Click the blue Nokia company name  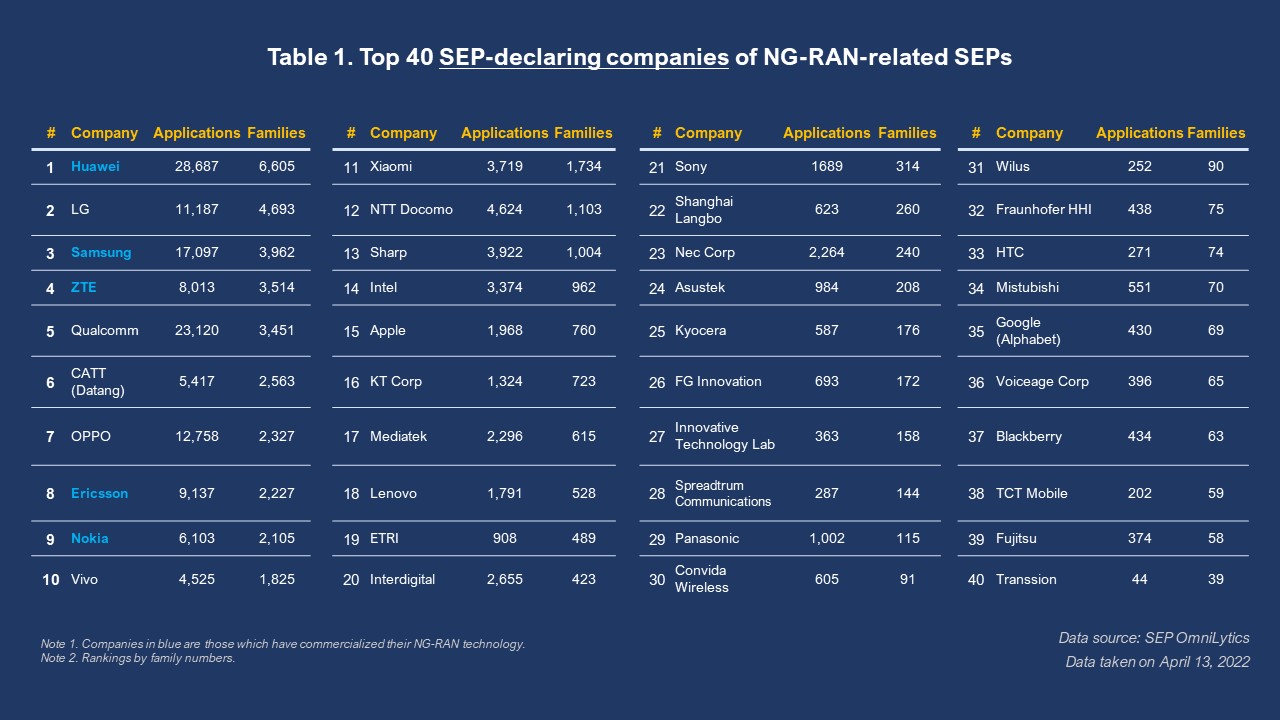[90, 539]
